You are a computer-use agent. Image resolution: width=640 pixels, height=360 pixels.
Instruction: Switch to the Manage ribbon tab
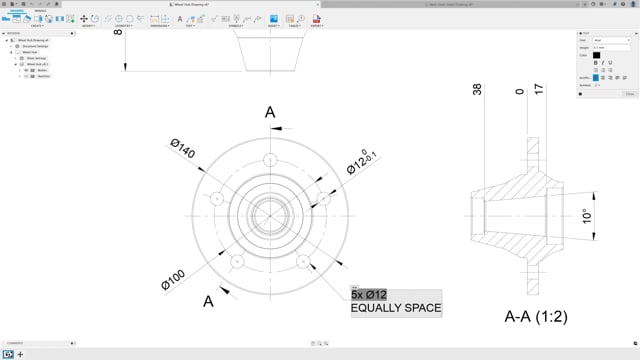(x=40, y=11)
